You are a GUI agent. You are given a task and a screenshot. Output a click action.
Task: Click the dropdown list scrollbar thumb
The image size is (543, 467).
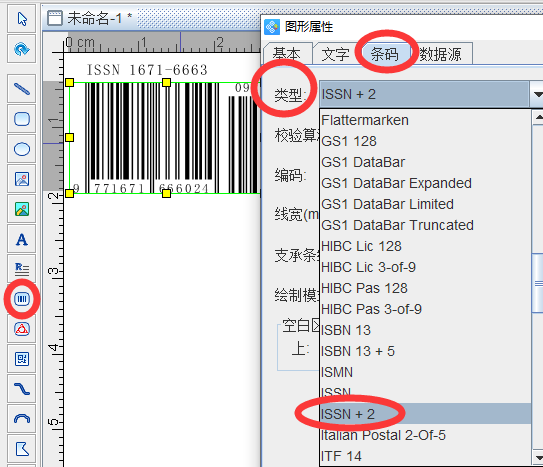(x=537, y=283)
